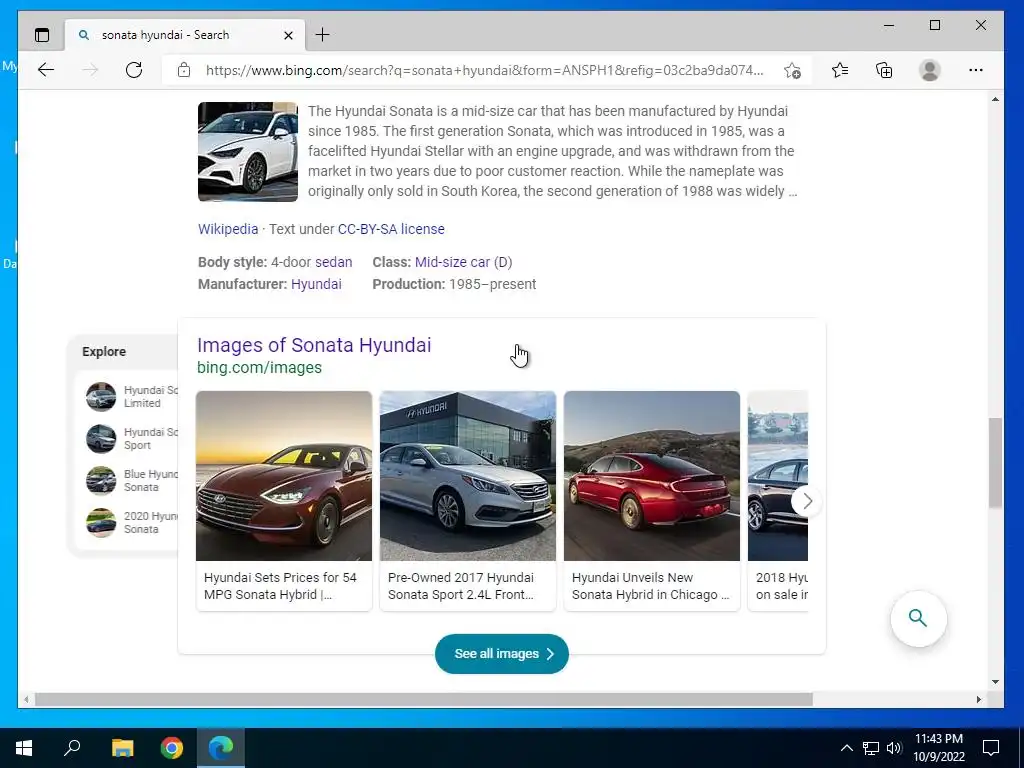Select Hyundai Sonata Sport in Explore
The width and height of the screenshot is (1024, 768).
click(132, 439)
